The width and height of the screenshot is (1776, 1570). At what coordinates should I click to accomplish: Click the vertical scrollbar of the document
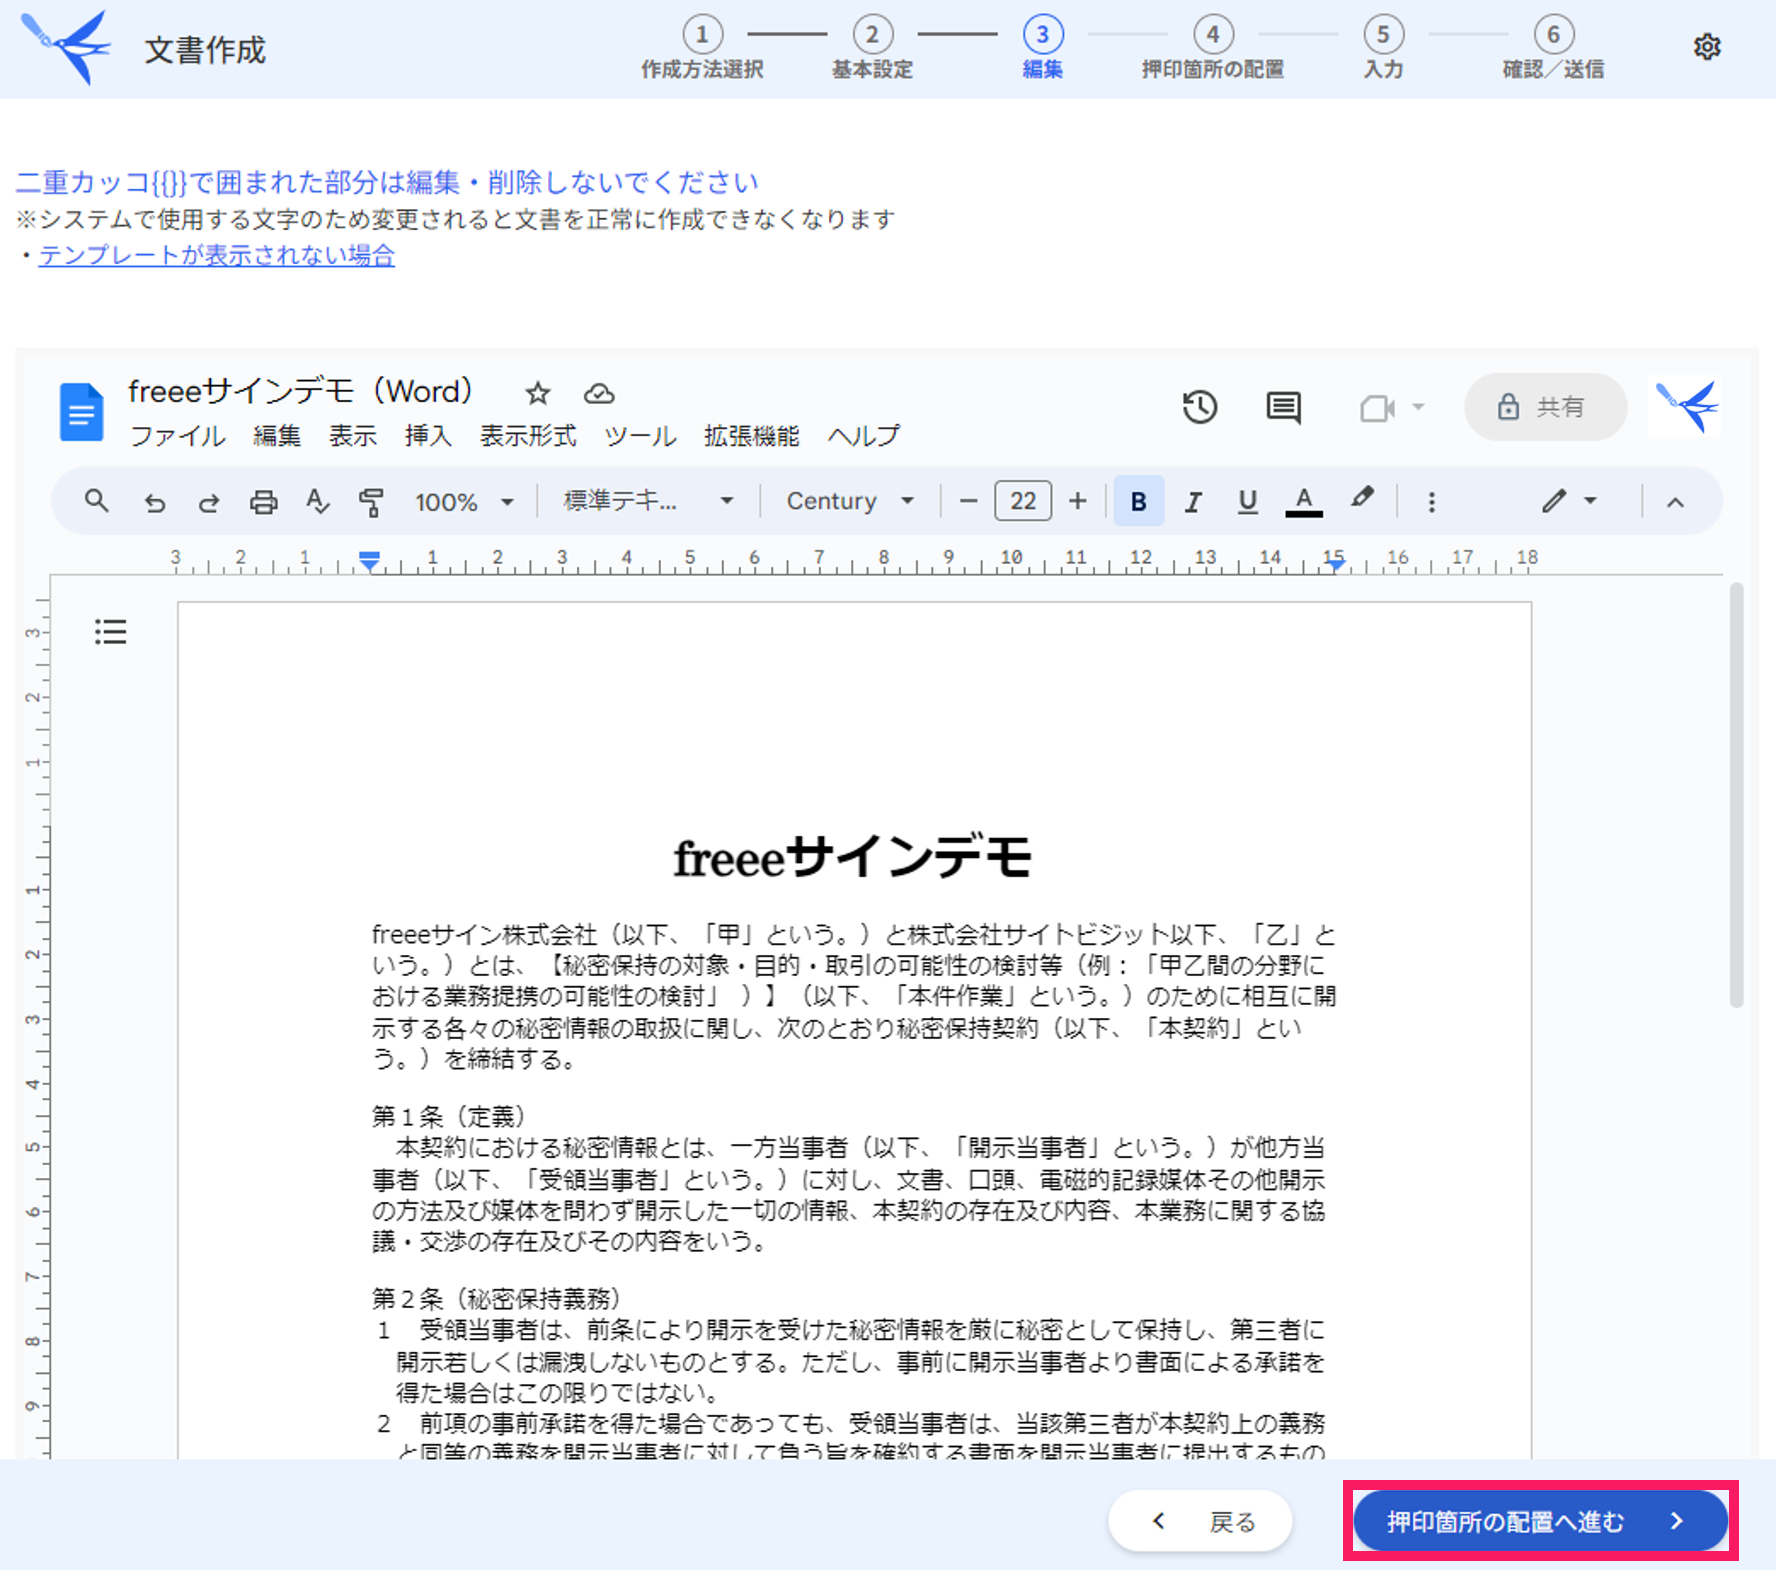tap(1737, 795)
